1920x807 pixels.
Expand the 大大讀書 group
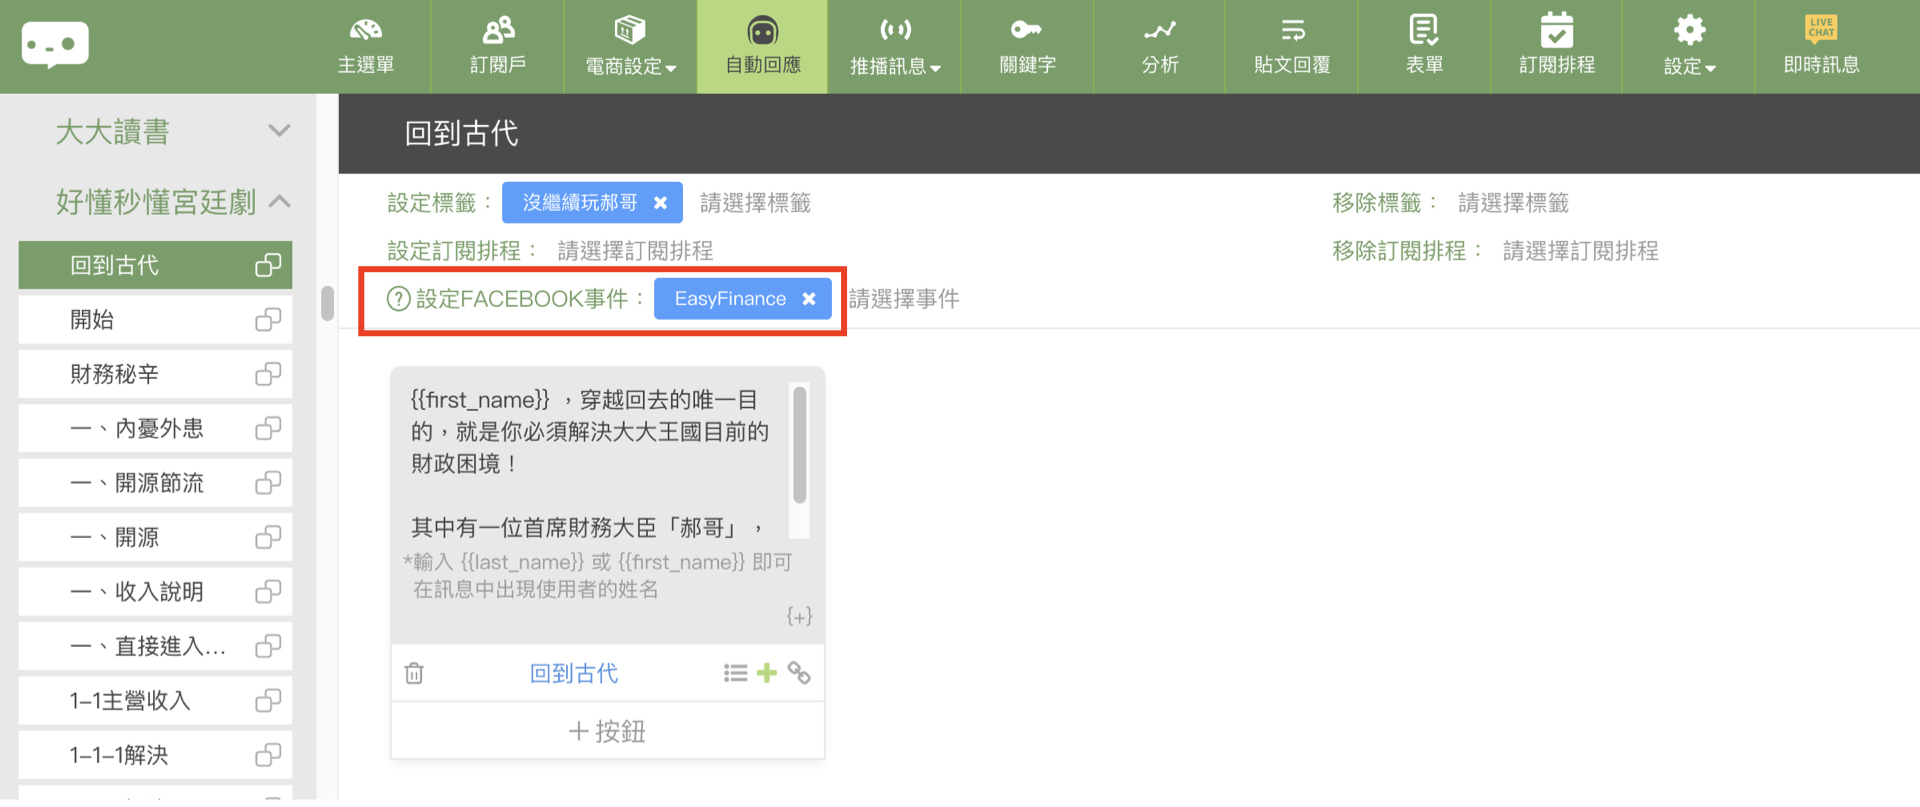coord(279,131)
